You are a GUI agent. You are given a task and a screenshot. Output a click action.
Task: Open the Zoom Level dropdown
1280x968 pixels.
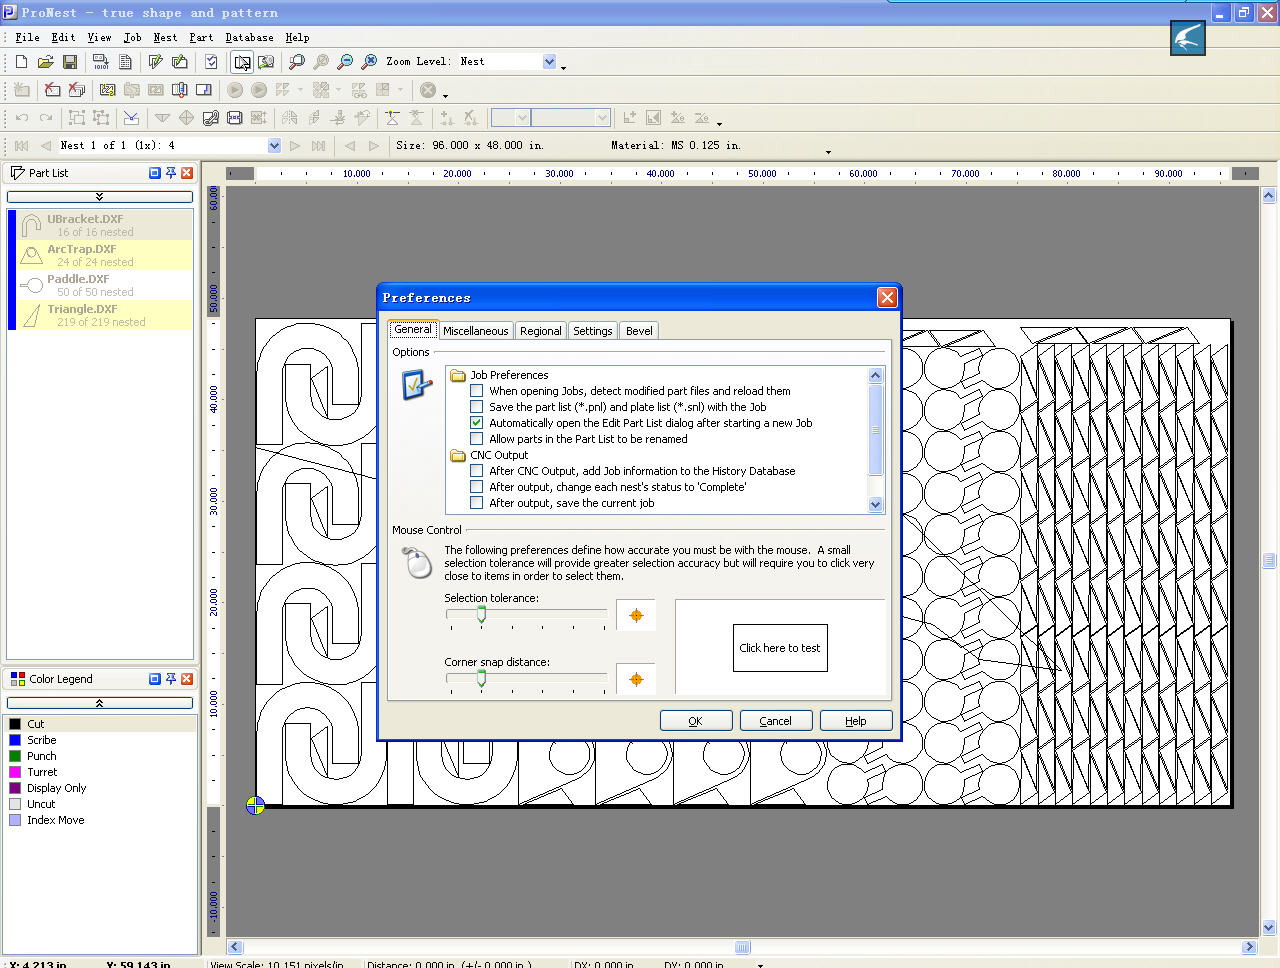(549, 62)
